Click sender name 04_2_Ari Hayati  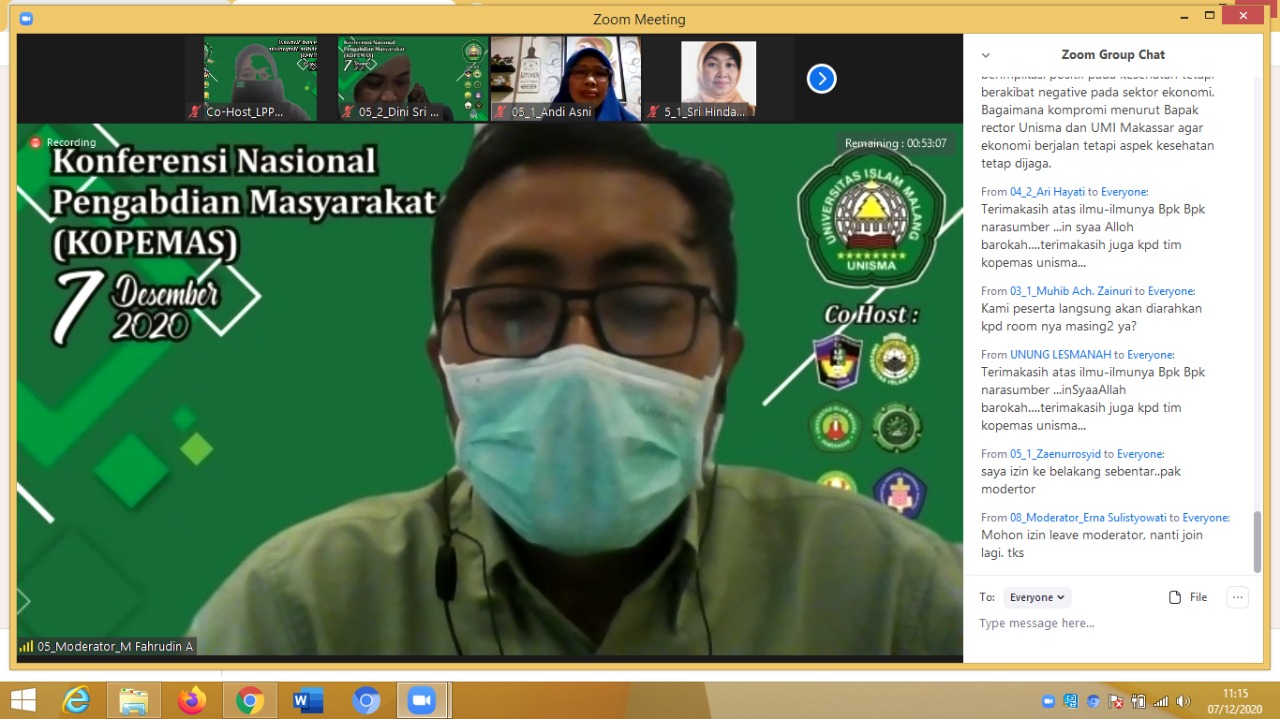coord(1047,192)
